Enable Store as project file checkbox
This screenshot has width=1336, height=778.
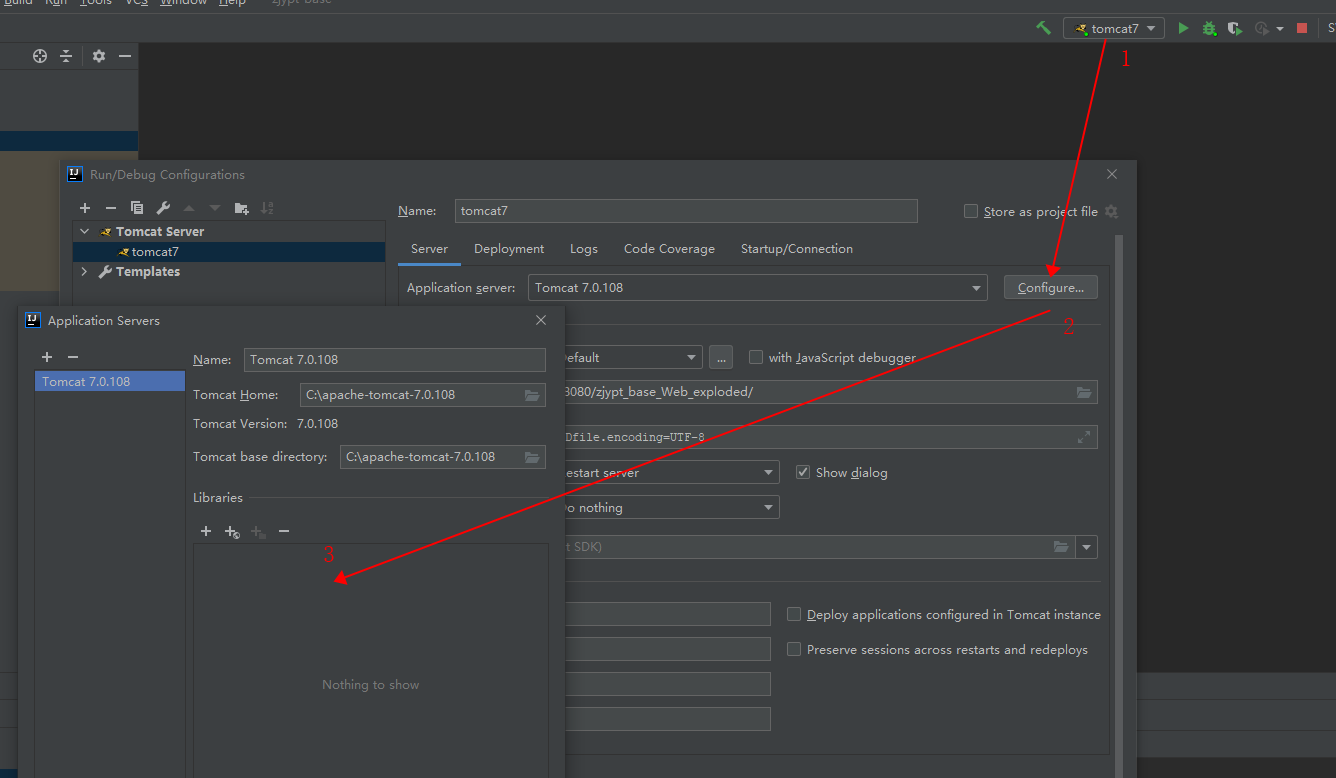click(971, 211)
